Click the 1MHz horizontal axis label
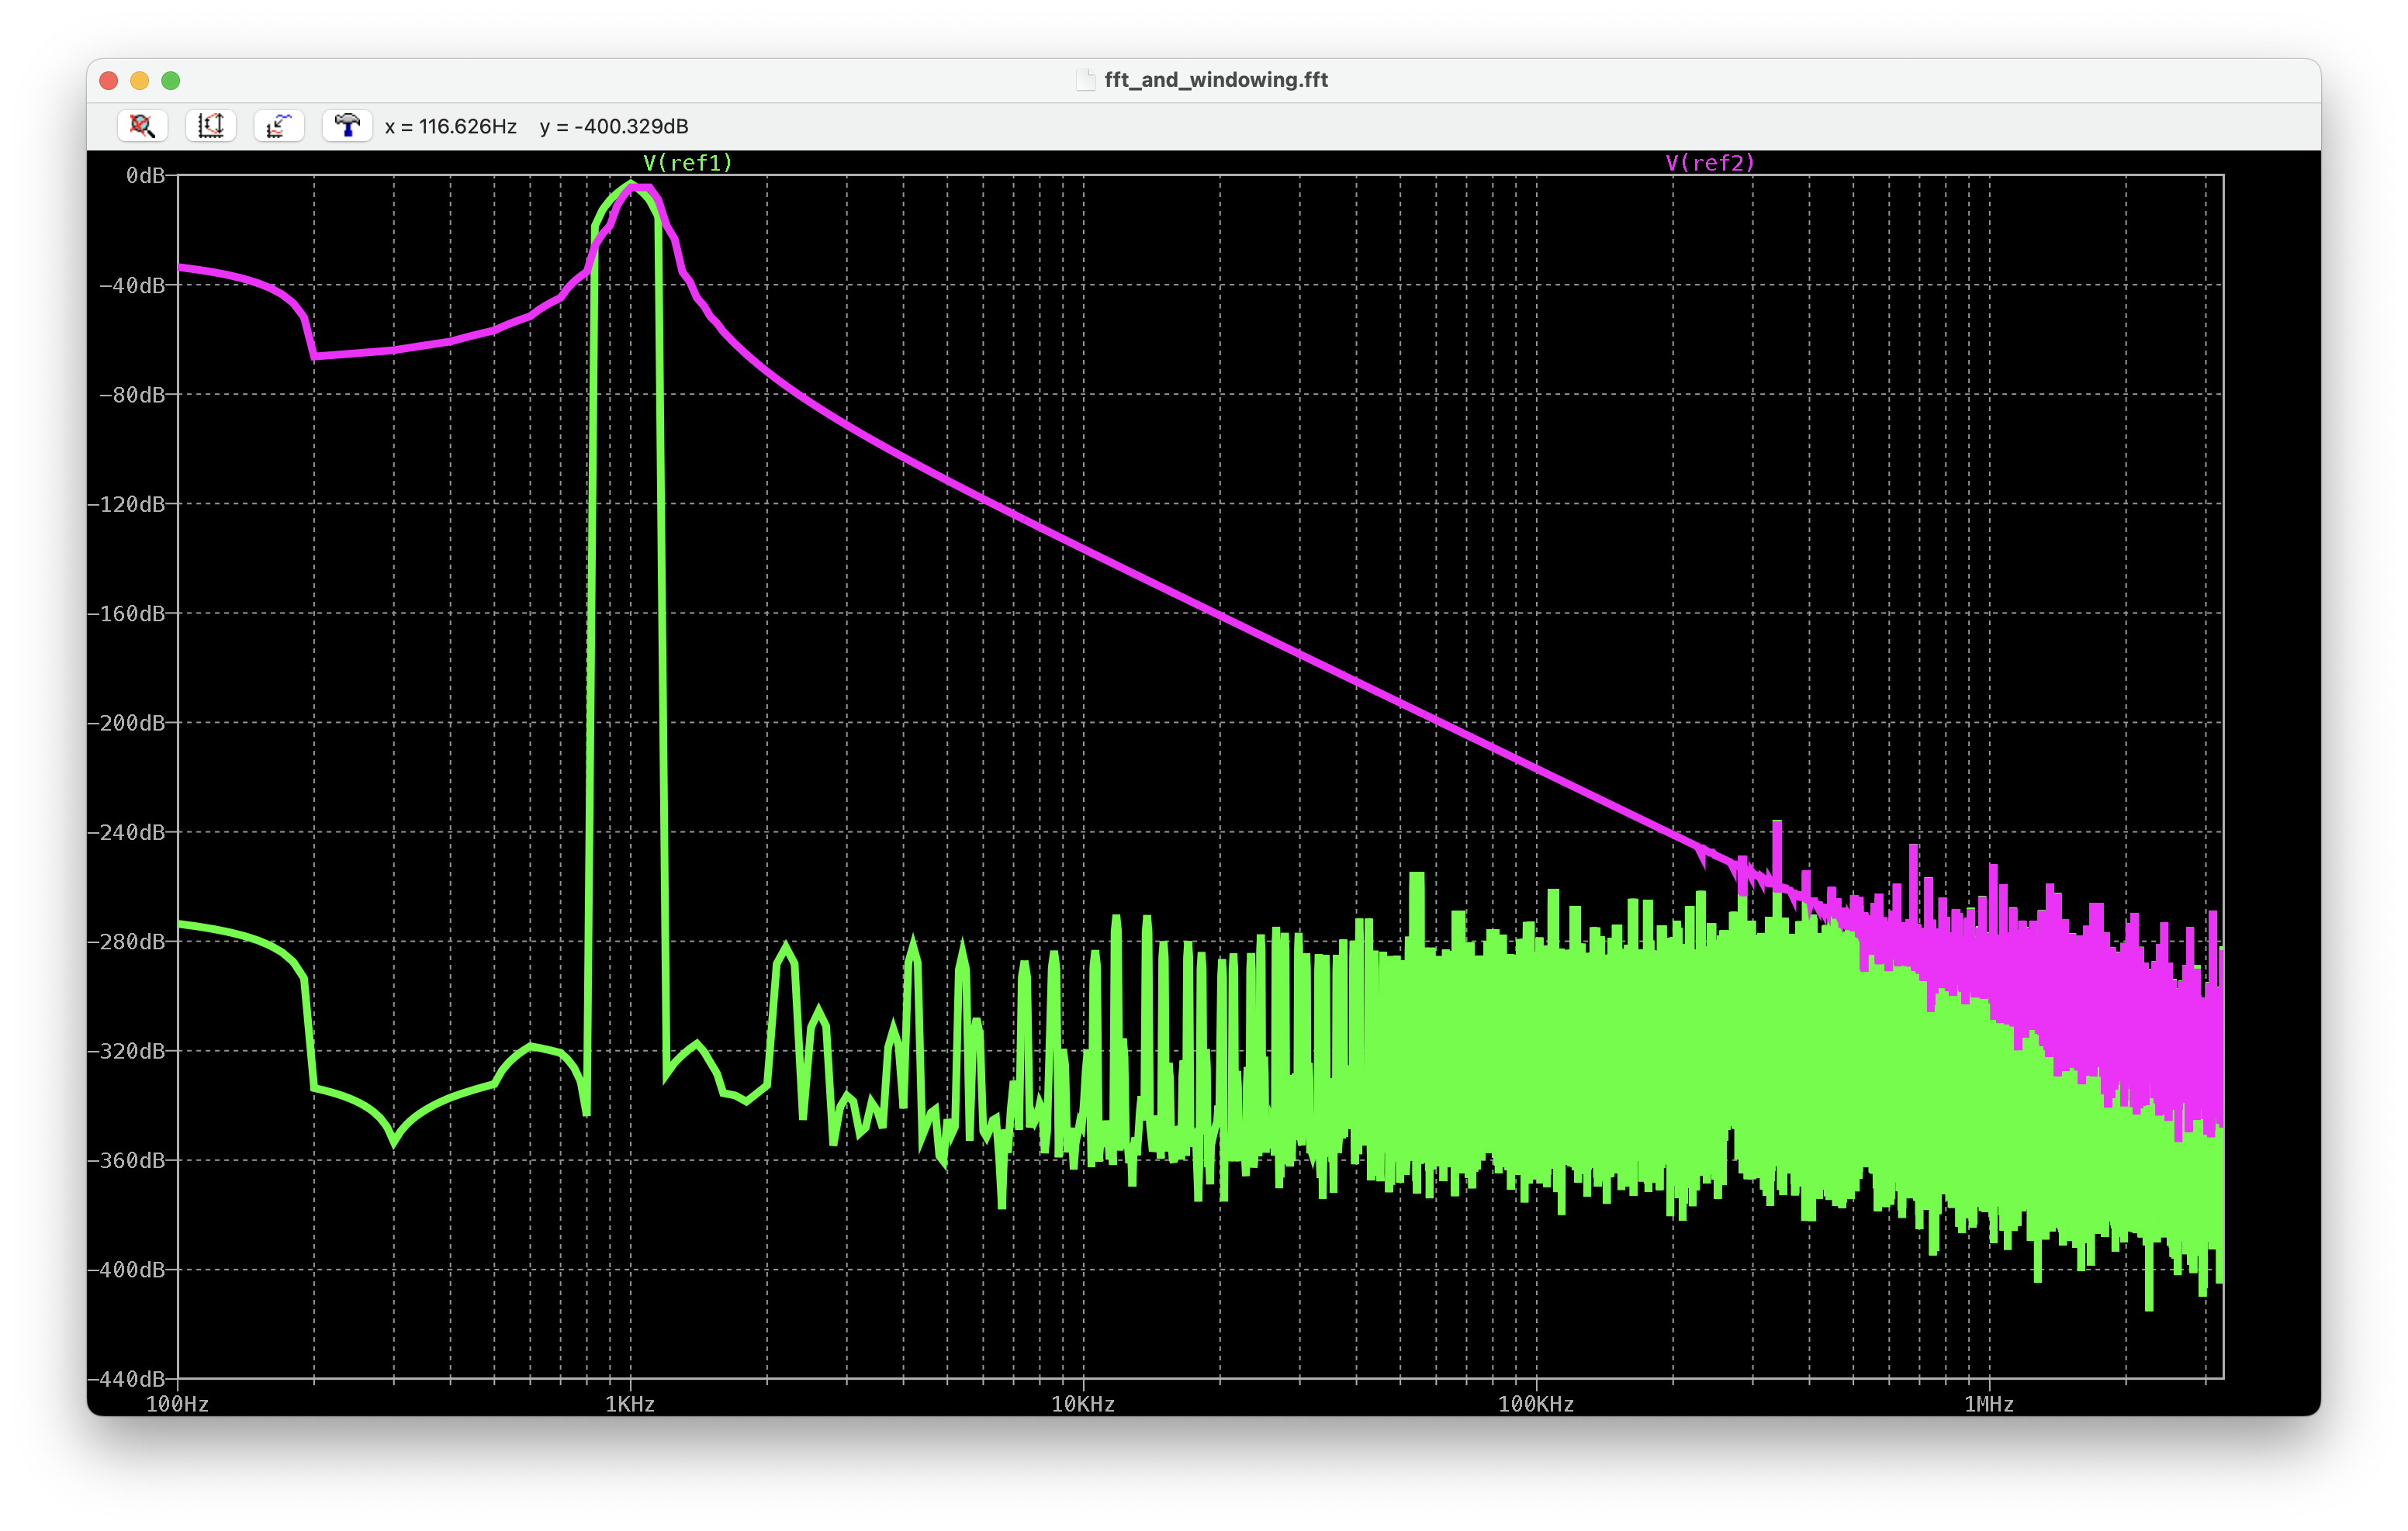This screenshot has width=2408, height=1531. pyautogui.click(x=1988, y=1404)
